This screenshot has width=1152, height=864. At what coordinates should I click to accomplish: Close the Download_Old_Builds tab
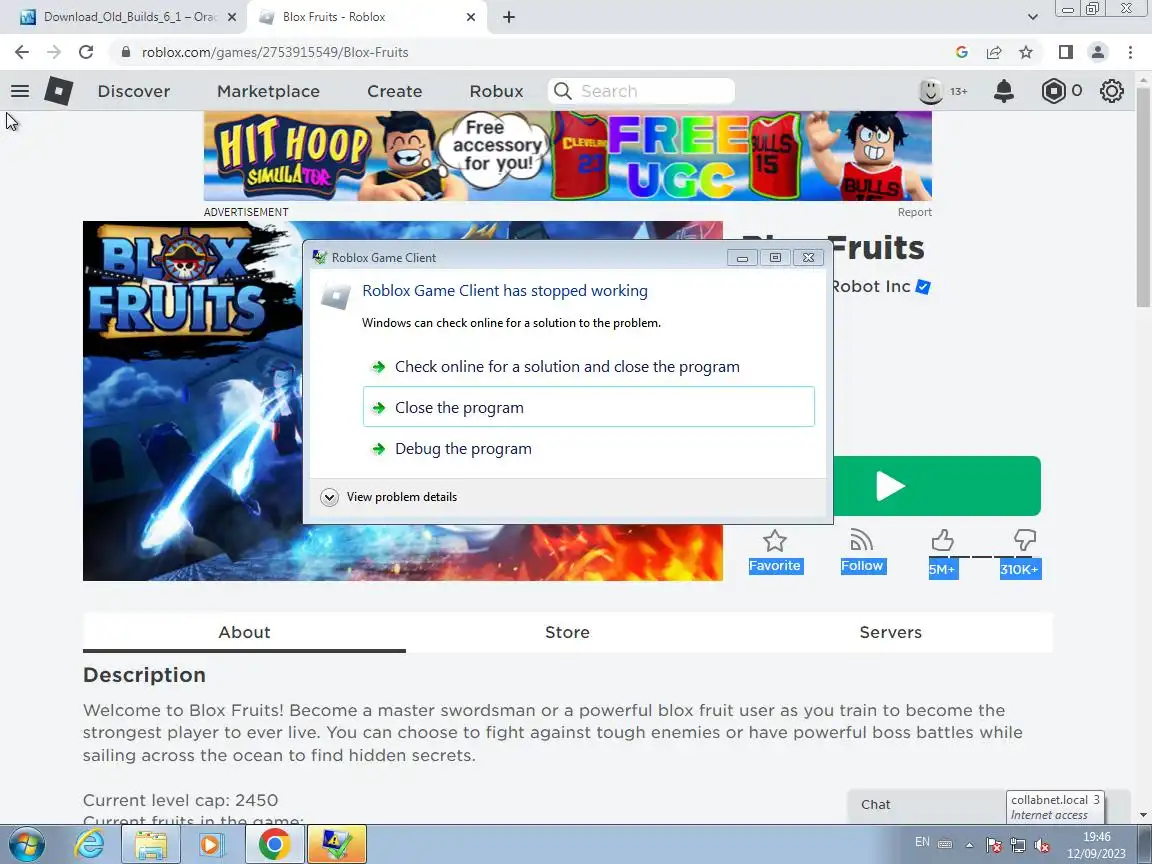click(232, 17)
